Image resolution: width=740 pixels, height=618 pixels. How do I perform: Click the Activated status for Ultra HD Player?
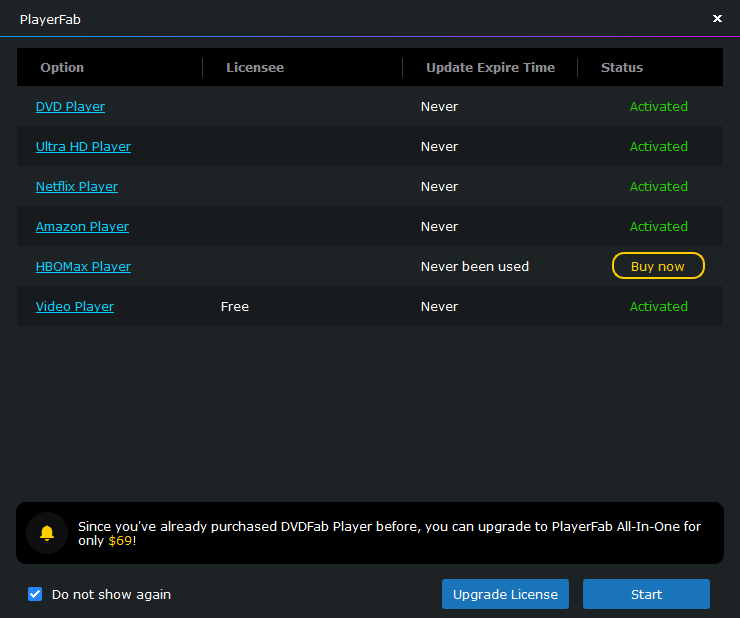[x=658, y=147]
